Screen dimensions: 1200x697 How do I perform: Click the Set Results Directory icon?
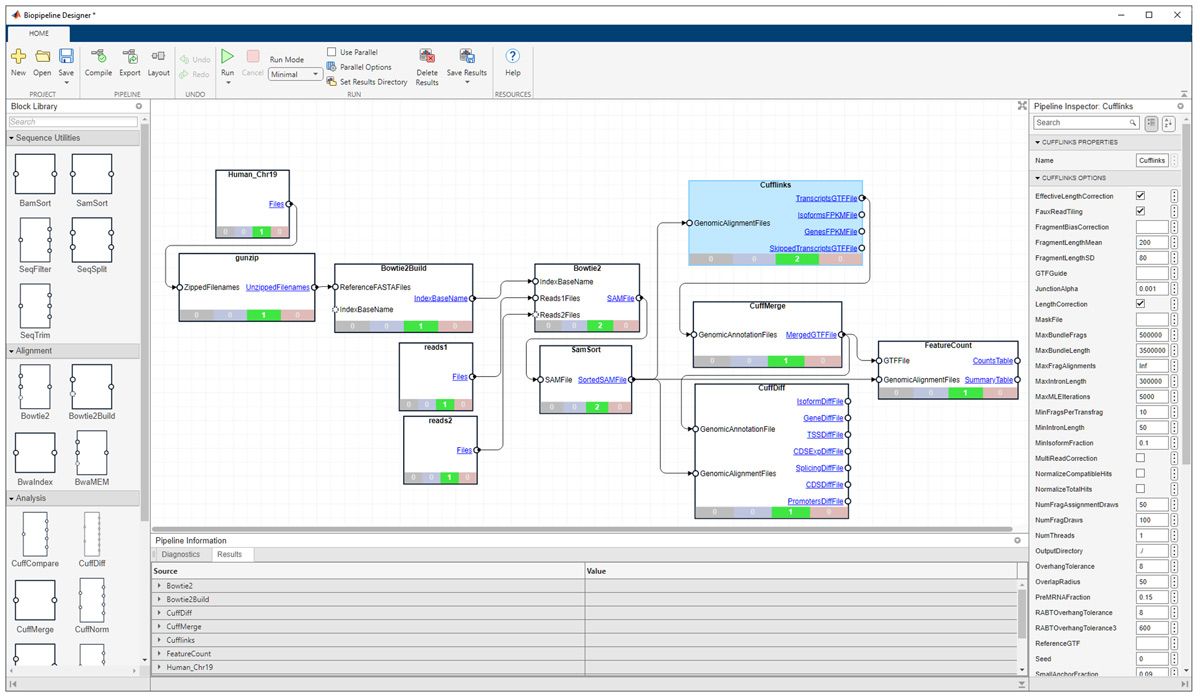333,82
